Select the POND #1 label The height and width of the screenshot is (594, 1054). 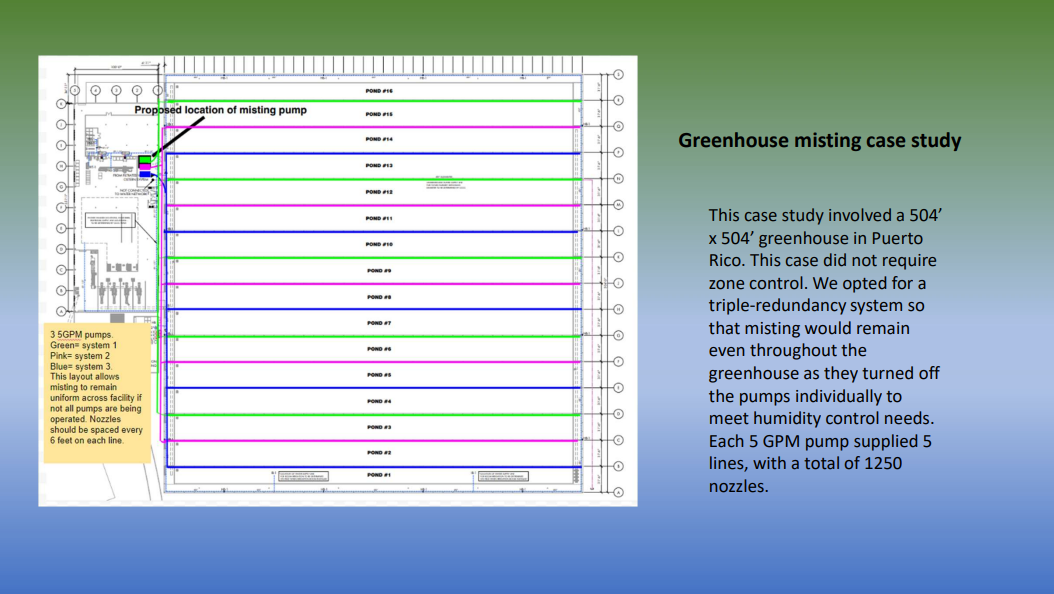(x=379, y=475)
